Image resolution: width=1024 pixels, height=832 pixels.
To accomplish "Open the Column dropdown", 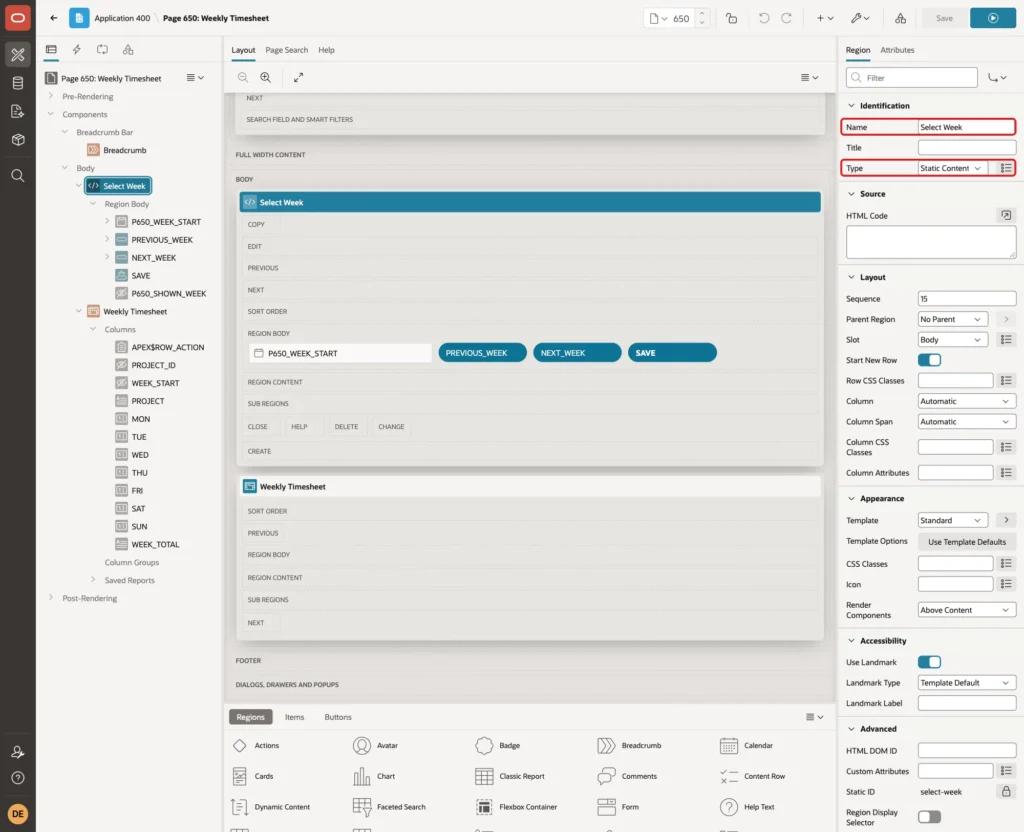I will 967,401.
